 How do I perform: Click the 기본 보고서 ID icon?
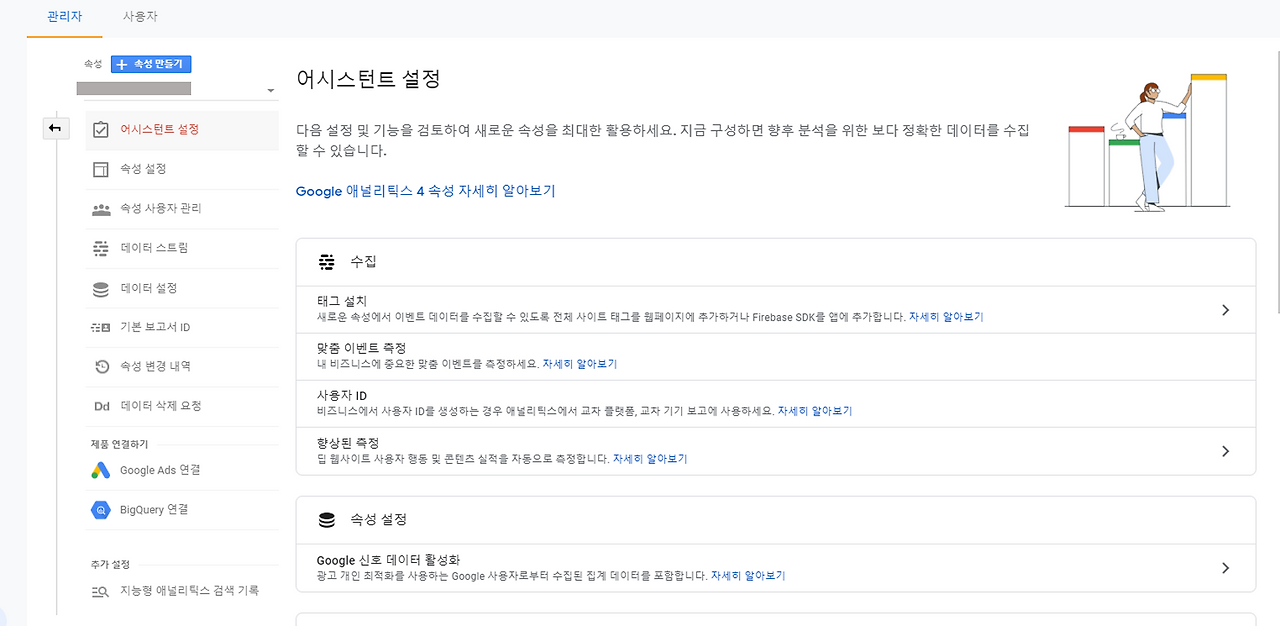pyautogui.click(x=100, y=327)
